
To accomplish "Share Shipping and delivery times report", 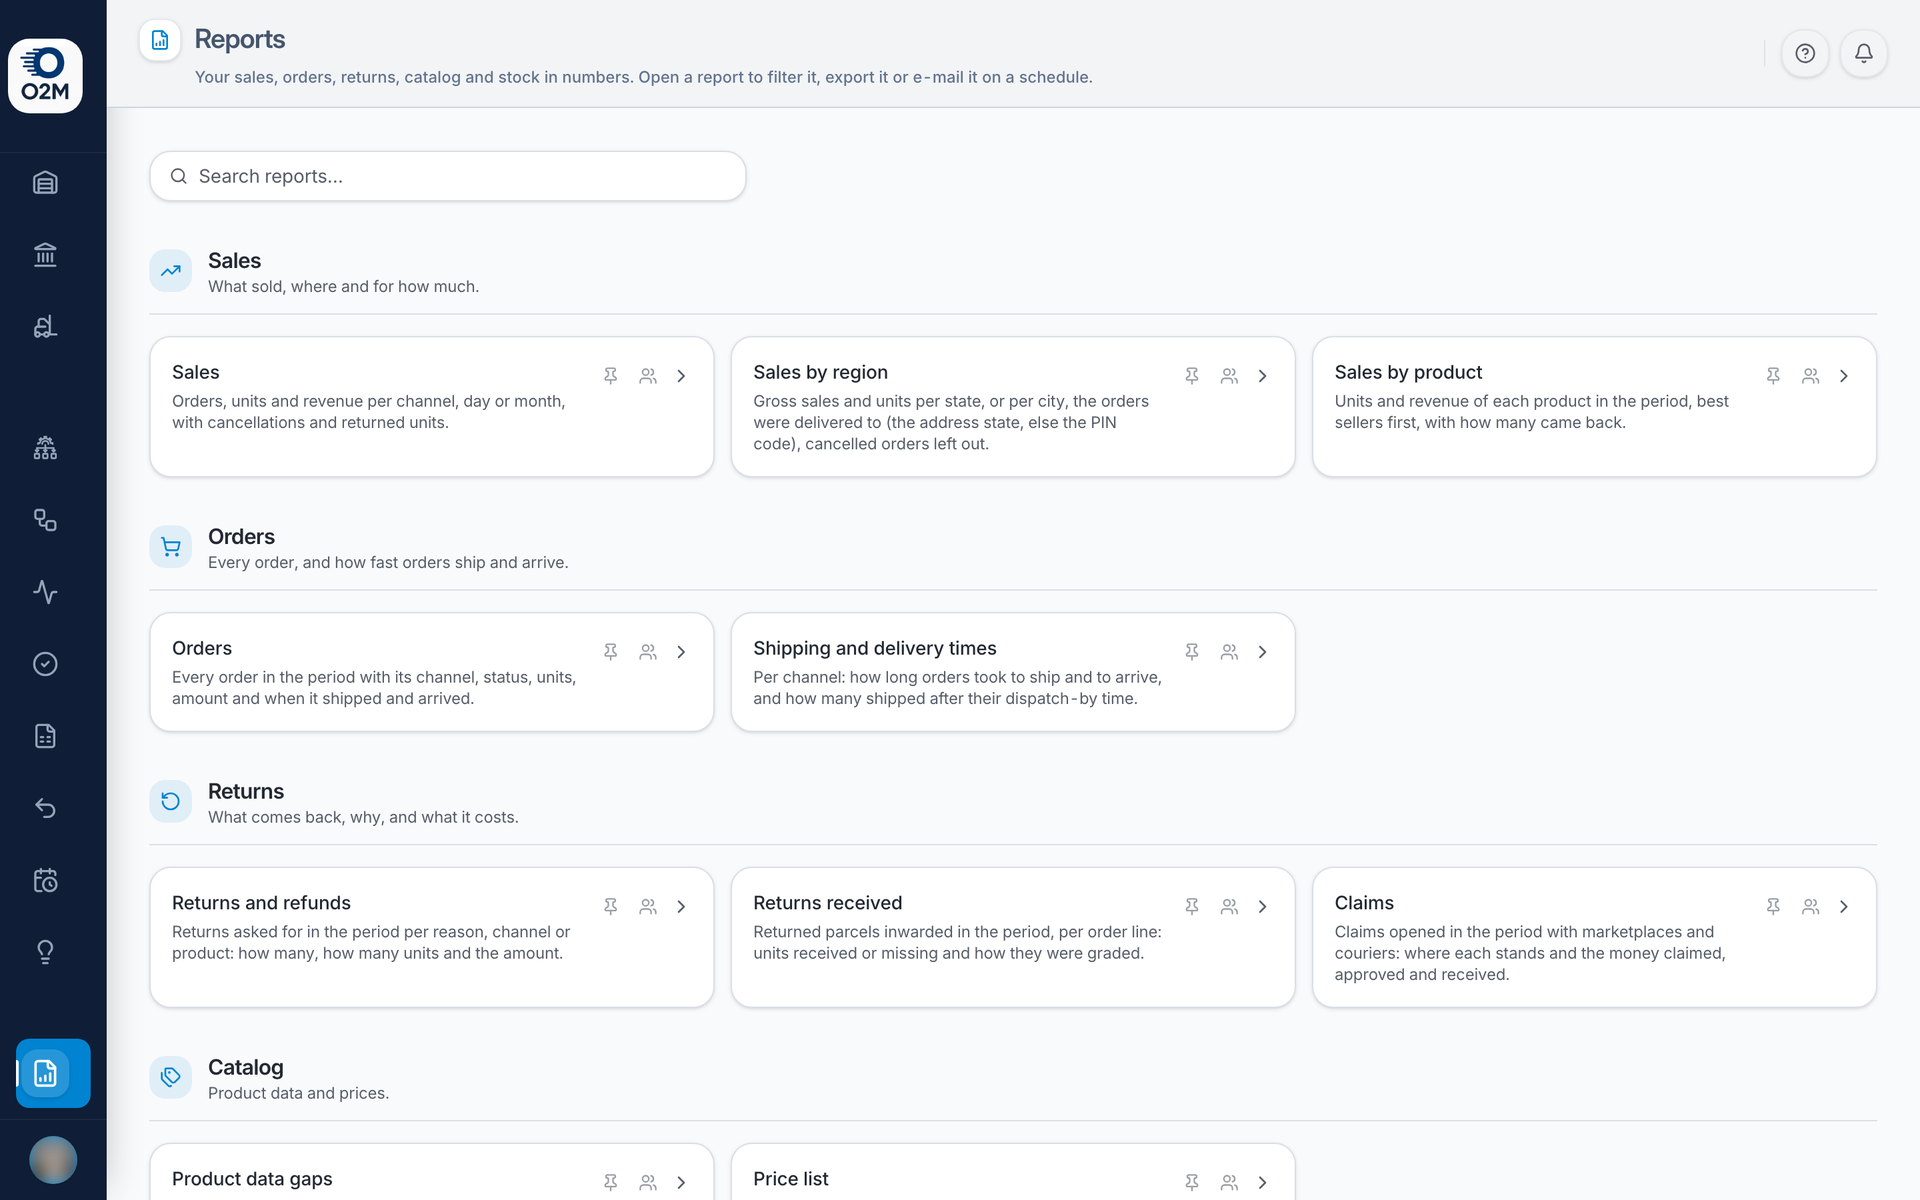I will coord(1229,652).
